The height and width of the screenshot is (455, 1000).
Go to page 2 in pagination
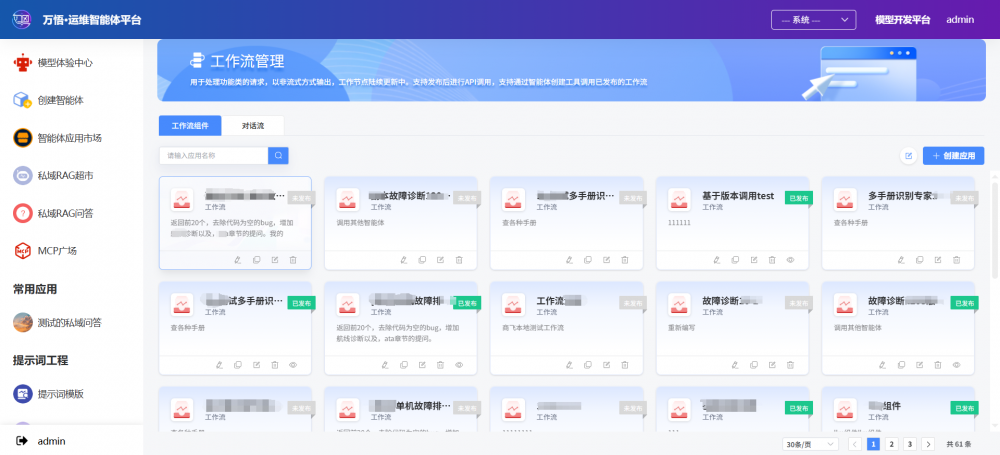(891, 443)
